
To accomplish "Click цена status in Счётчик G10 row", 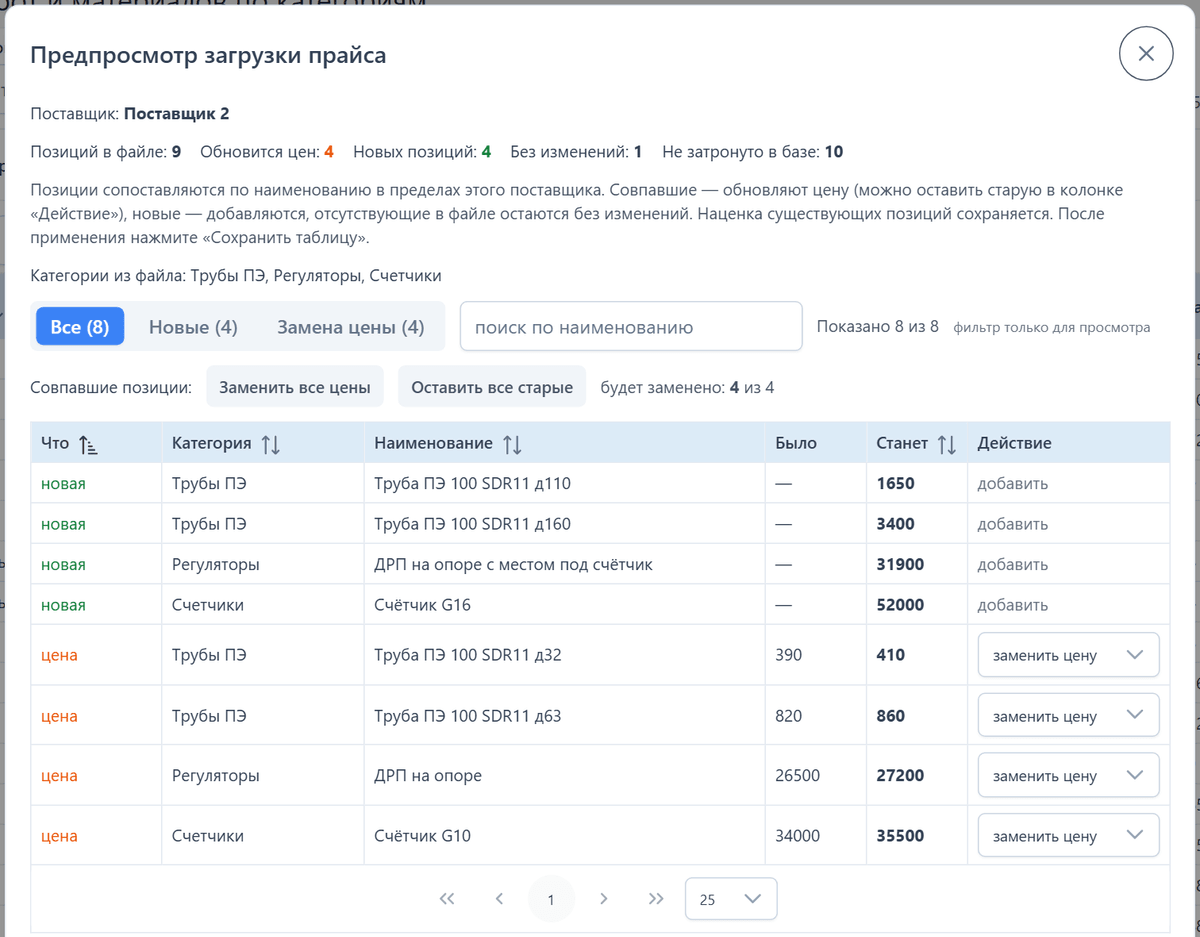I will point(59,836).
